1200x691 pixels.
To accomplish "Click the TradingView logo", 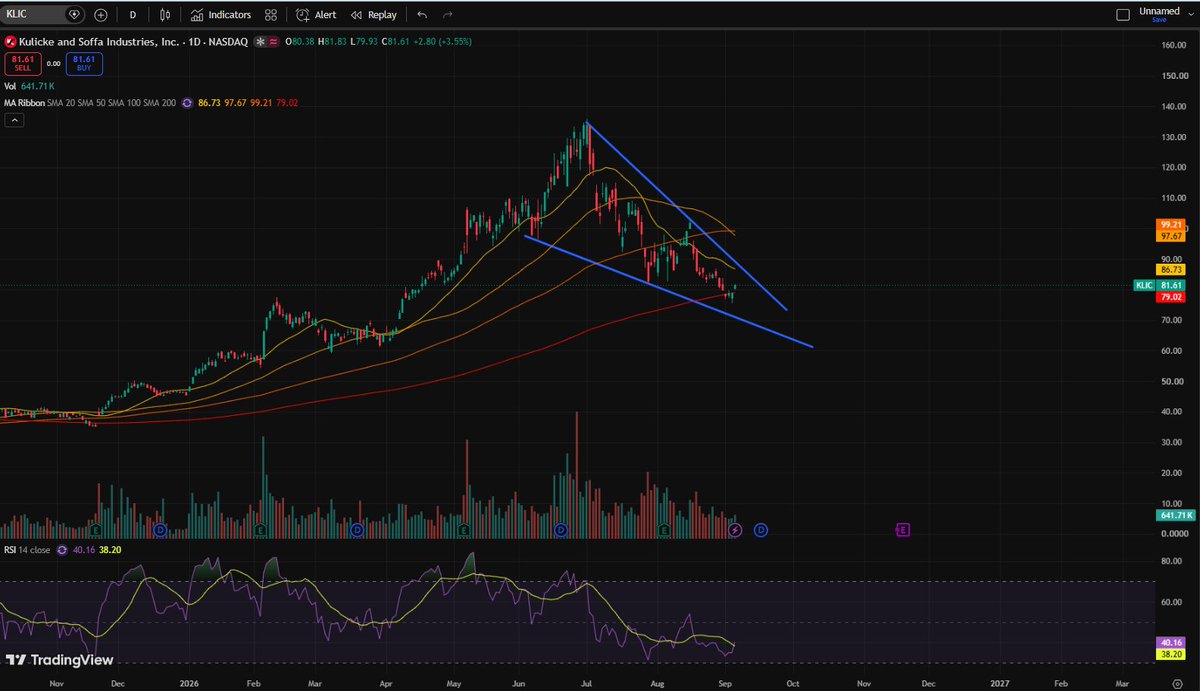I will click(x=59, y=660).
